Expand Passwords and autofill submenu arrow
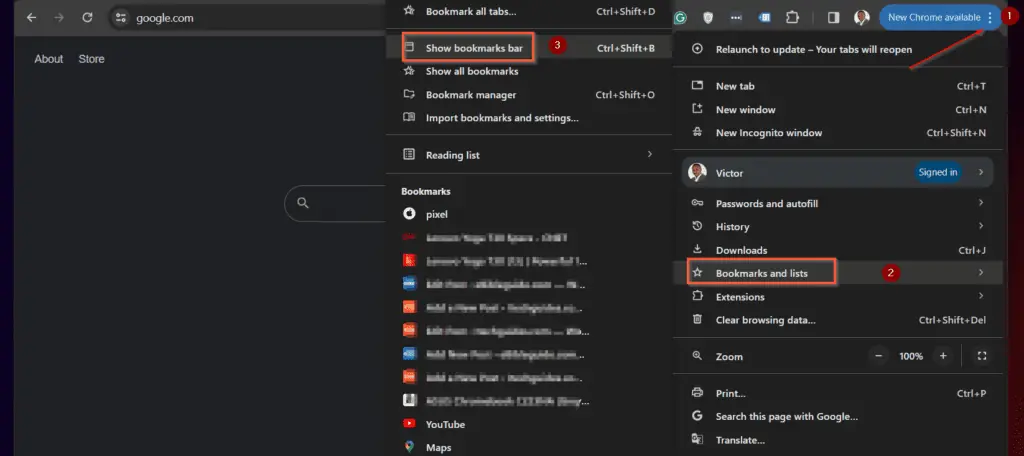The width and height of the screenshot is (1024, 456). 981,203
